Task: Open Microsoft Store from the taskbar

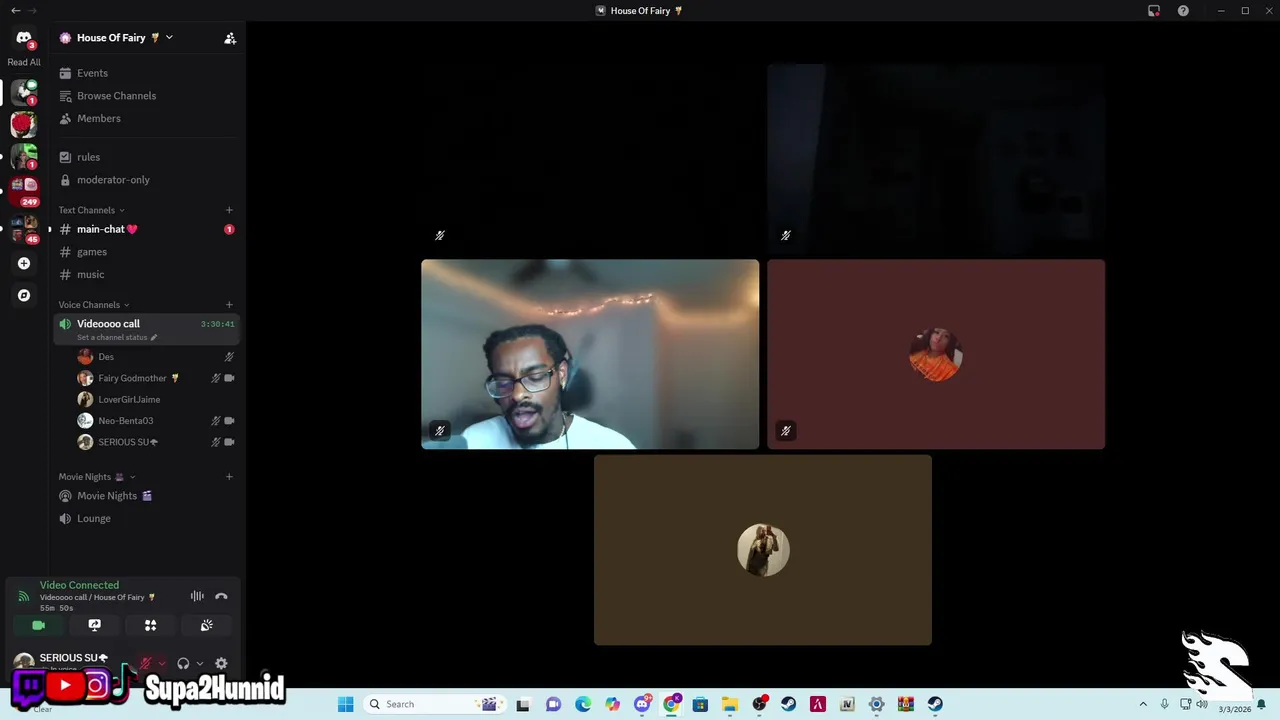Action: [x=700, y=704]
